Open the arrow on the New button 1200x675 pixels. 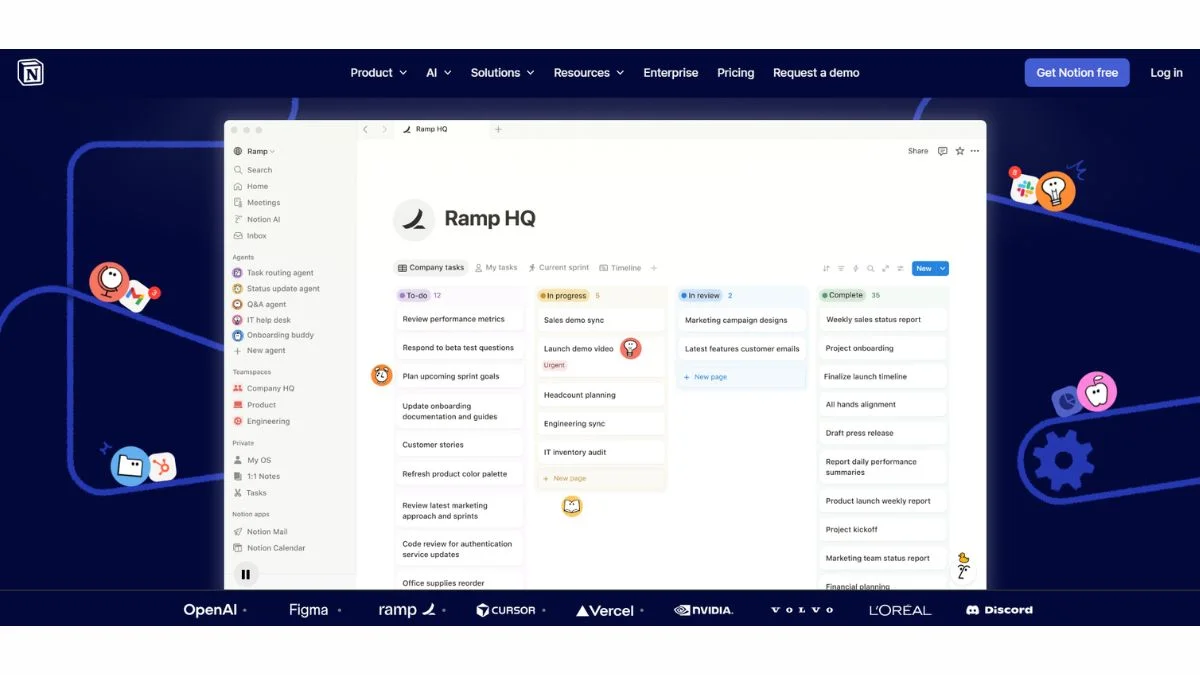[943, 268]
